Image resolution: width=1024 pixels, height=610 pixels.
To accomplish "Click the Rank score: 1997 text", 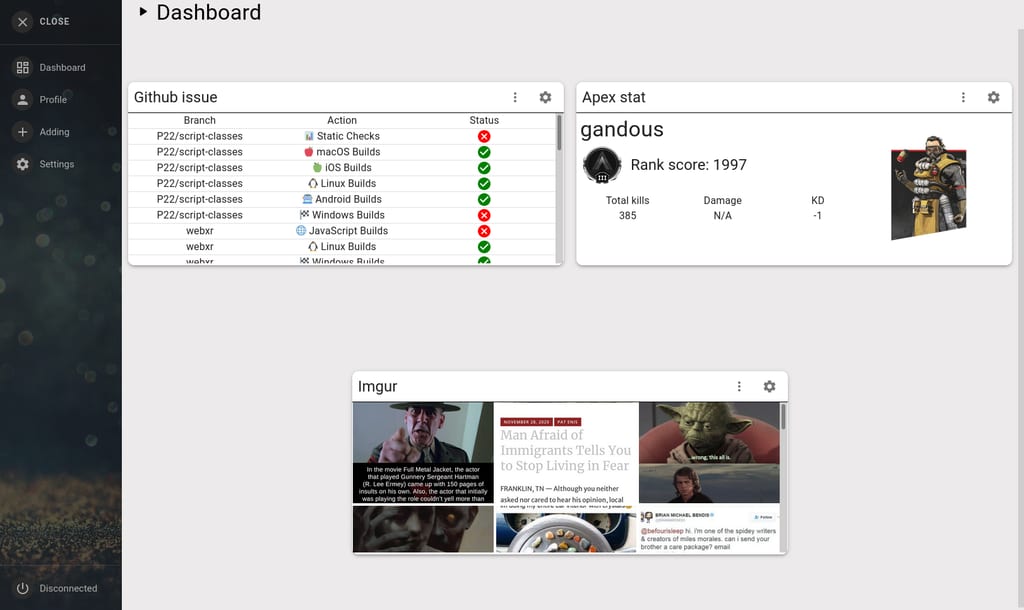I will pos(688,165).
